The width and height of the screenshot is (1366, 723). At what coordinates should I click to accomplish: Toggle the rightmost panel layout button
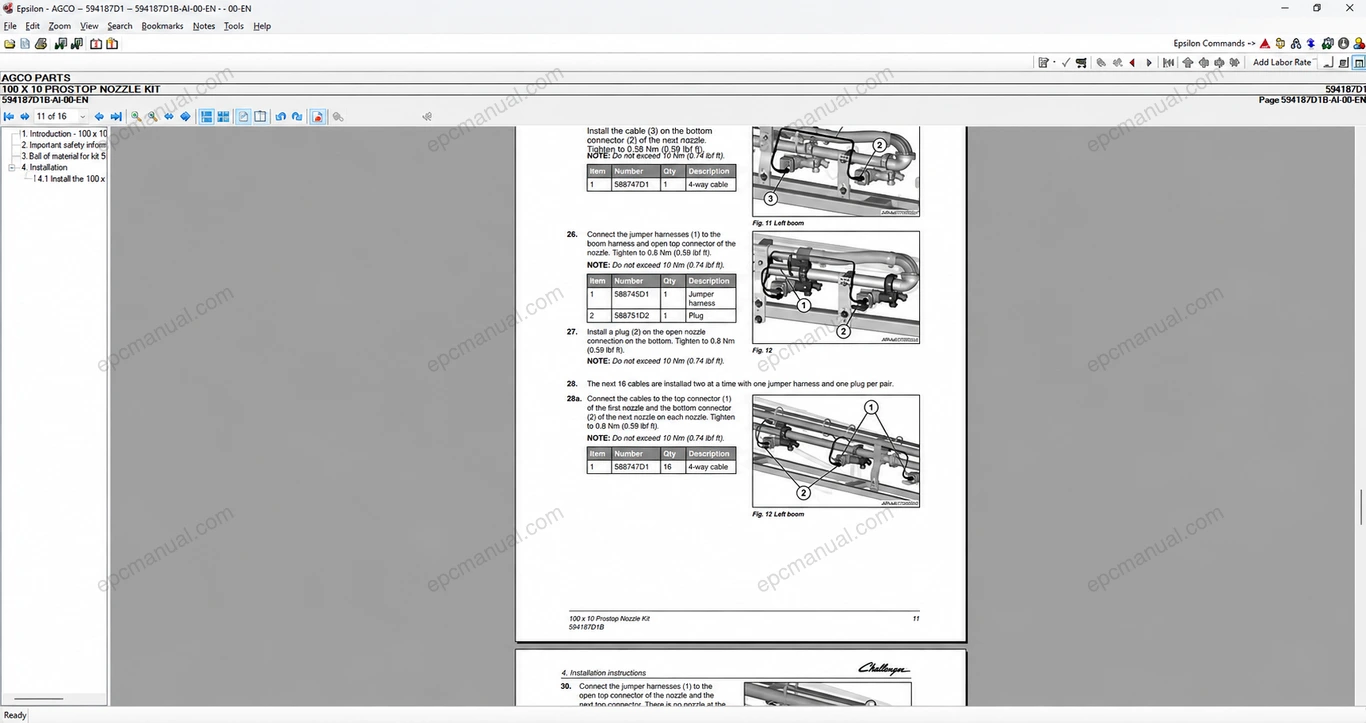point(1359,62)
